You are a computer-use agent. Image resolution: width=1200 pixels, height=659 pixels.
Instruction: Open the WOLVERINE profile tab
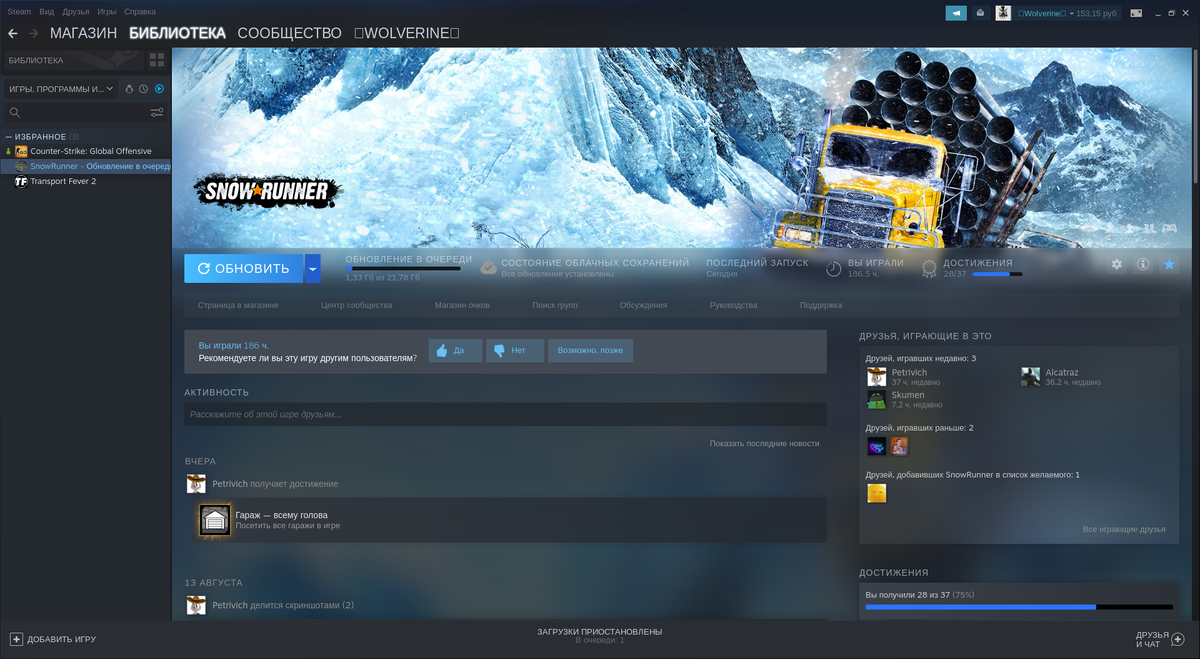(407, 33)
